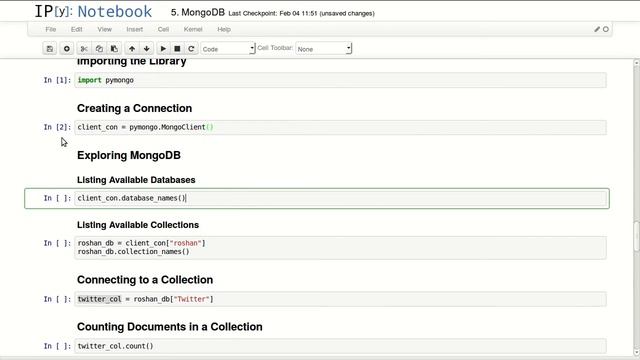Viewport: 640px width, 360px height.
Task: Select the Listing Available Collections heading
Action: point(138,225)
